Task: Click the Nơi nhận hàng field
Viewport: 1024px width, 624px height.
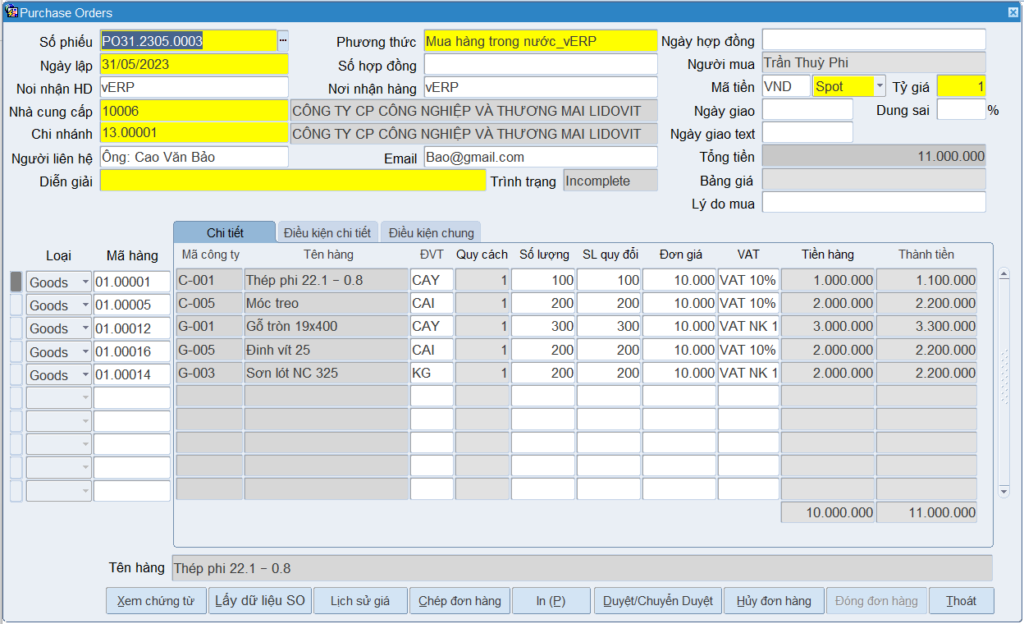Action: [541, 87]
